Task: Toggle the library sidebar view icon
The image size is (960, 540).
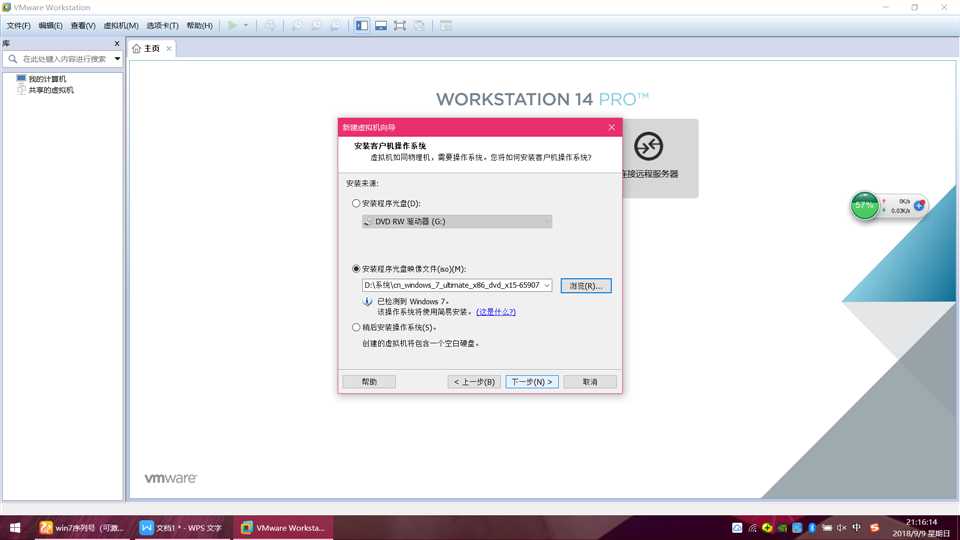Action: (x=362, y=26)
